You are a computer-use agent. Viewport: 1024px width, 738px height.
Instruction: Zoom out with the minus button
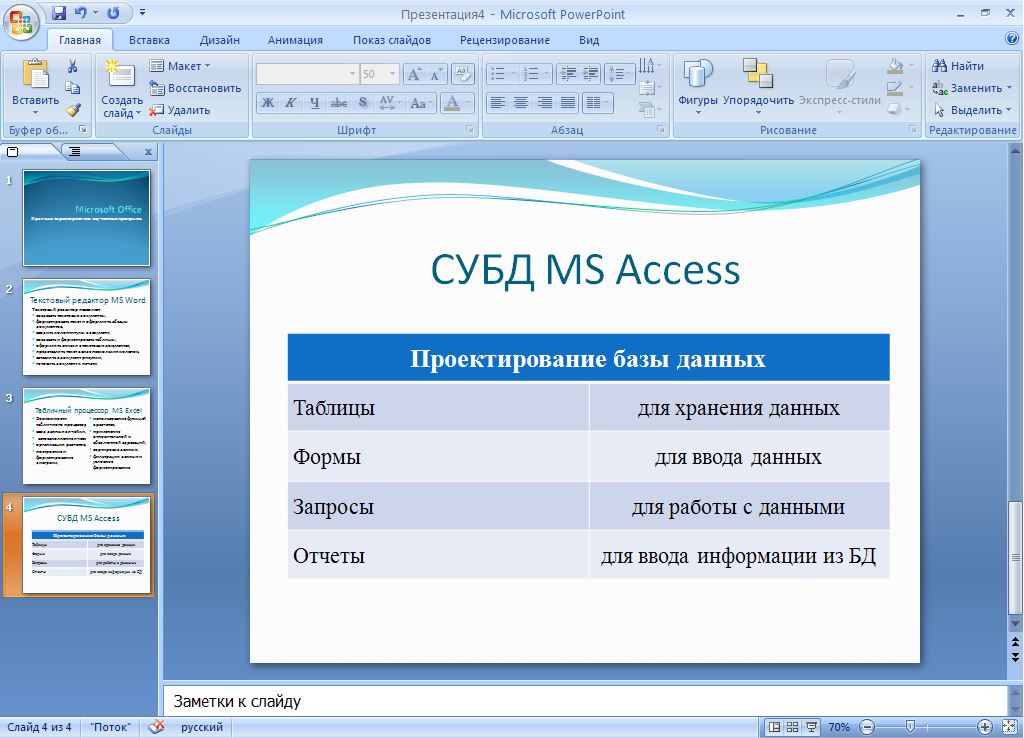tap(867, 727)
